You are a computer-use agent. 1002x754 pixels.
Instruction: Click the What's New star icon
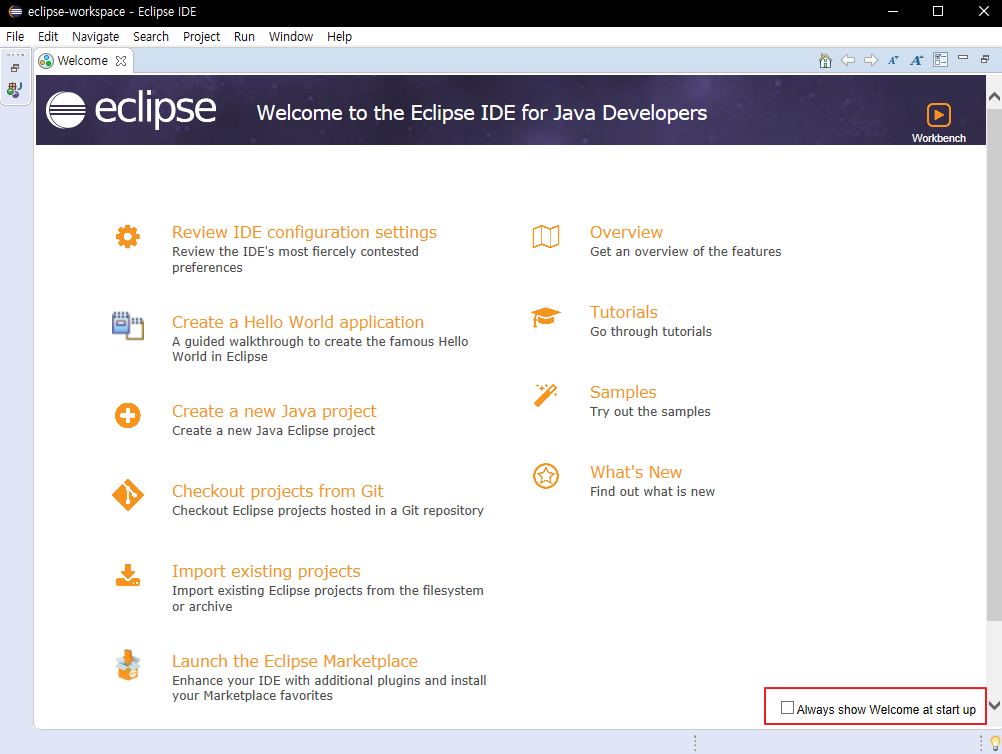[x=546, y=476]
